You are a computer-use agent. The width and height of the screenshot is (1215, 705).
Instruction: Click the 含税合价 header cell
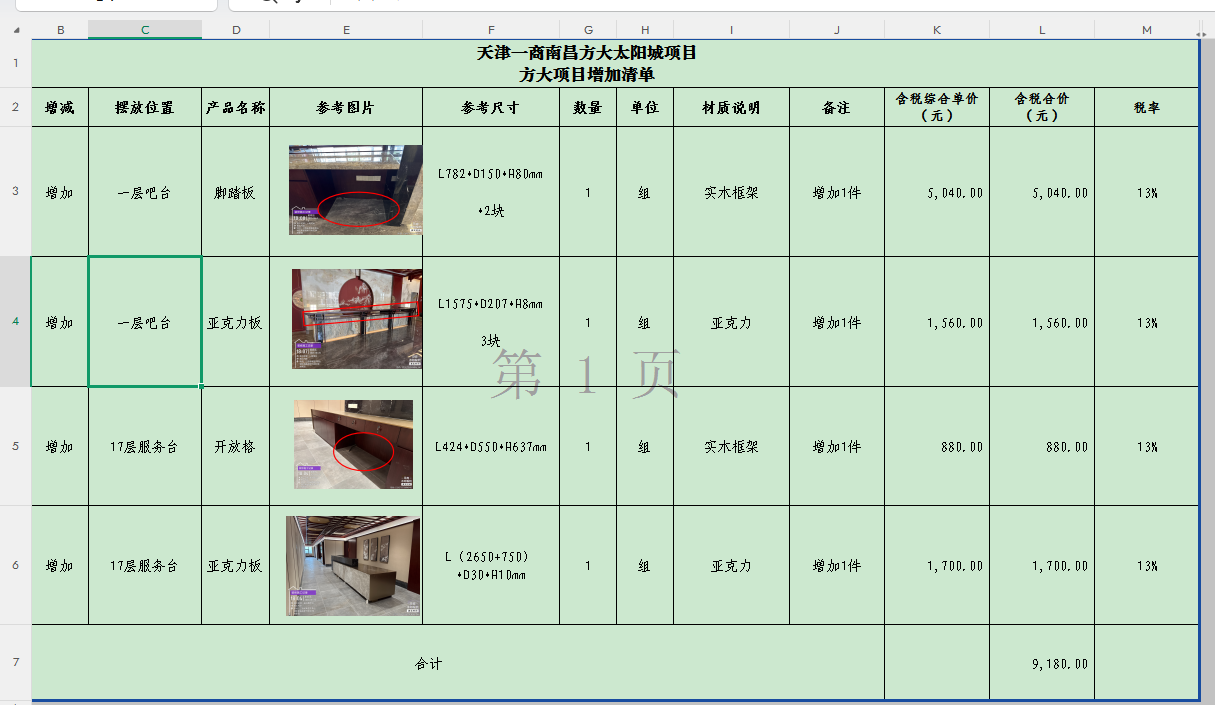(1042, 107)
